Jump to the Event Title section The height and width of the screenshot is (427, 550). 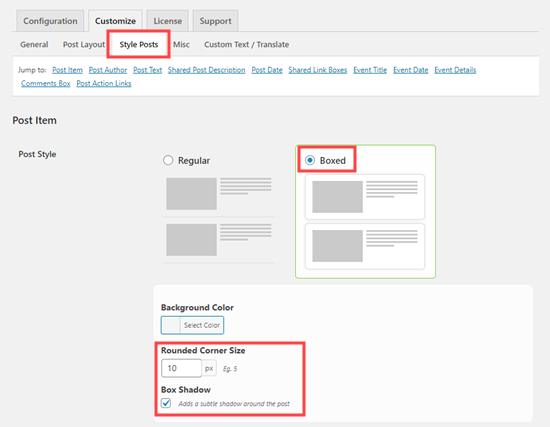tap(370, 70)
